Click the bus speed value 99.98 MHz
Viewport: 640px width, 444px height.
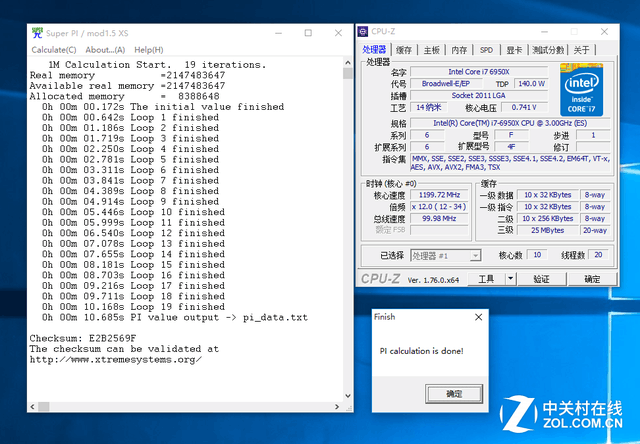coord(439,219)
